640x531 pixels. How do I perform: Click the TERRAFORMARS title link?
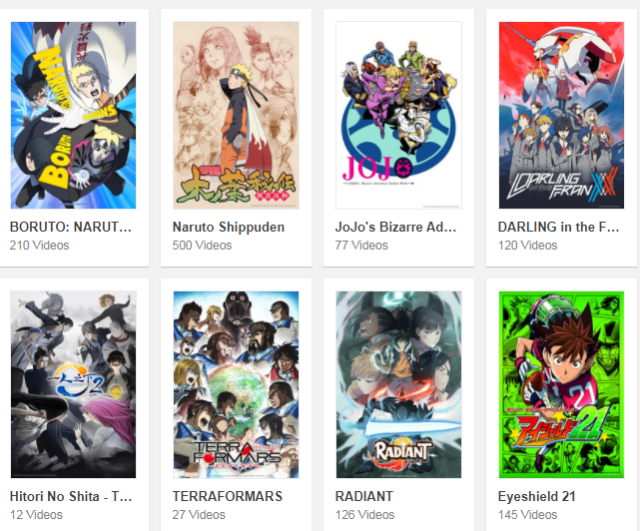point(227,496)
